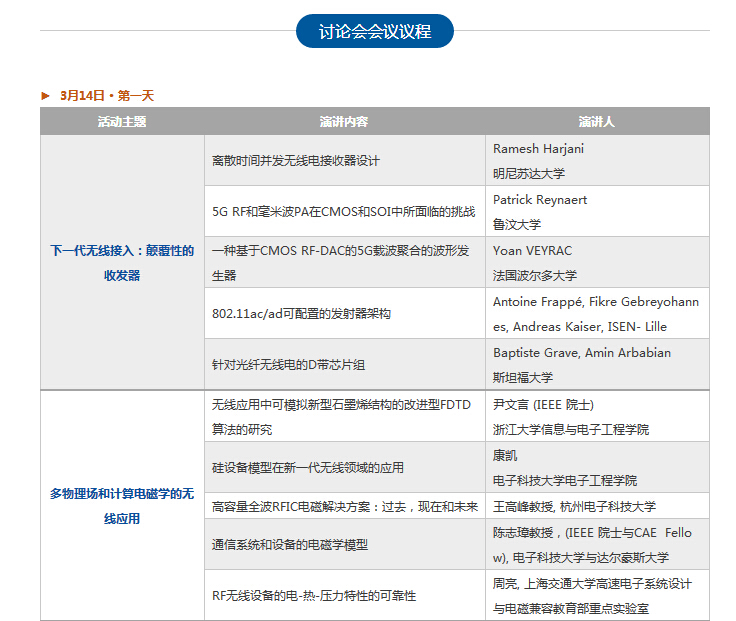Select speaker Yoan VEYRAC
Image resolution: width=736 pixels, height=621 pixels.
pos(532,250)
